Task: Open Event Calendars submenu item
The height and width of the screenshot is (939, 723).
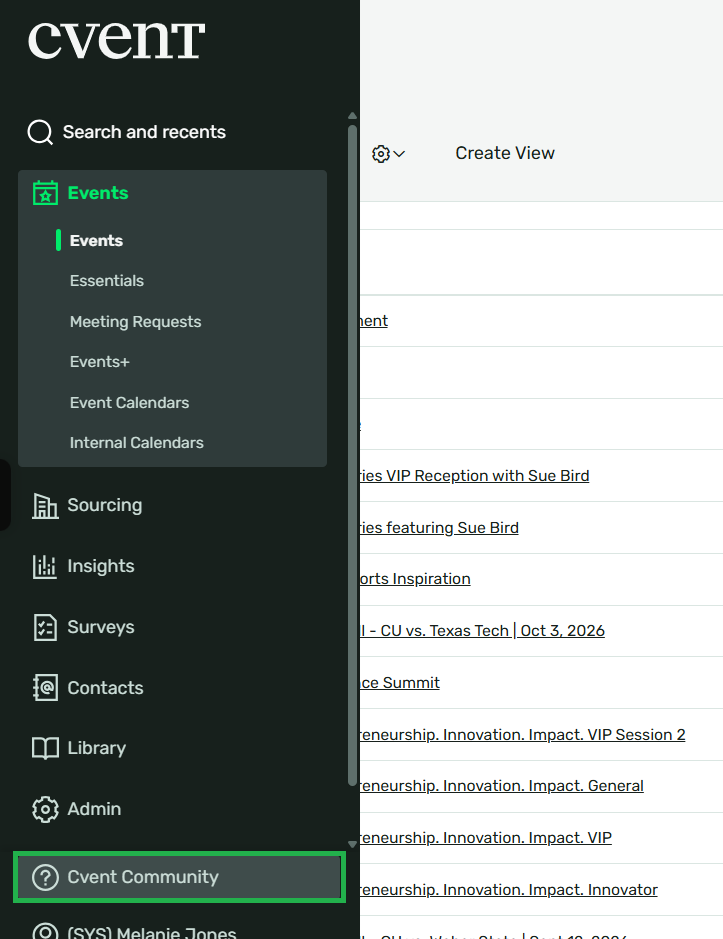Action: [x=129, y=402]
